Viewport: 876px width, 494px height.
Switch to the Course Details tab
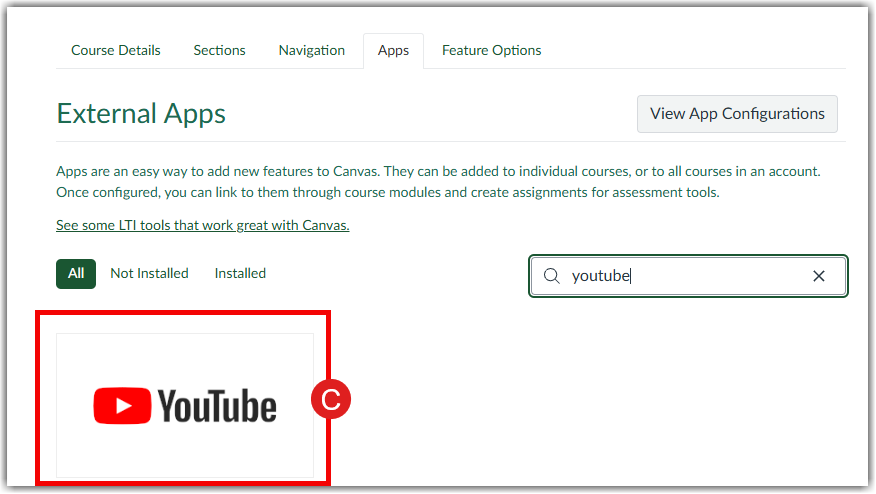tap(116, 50)
